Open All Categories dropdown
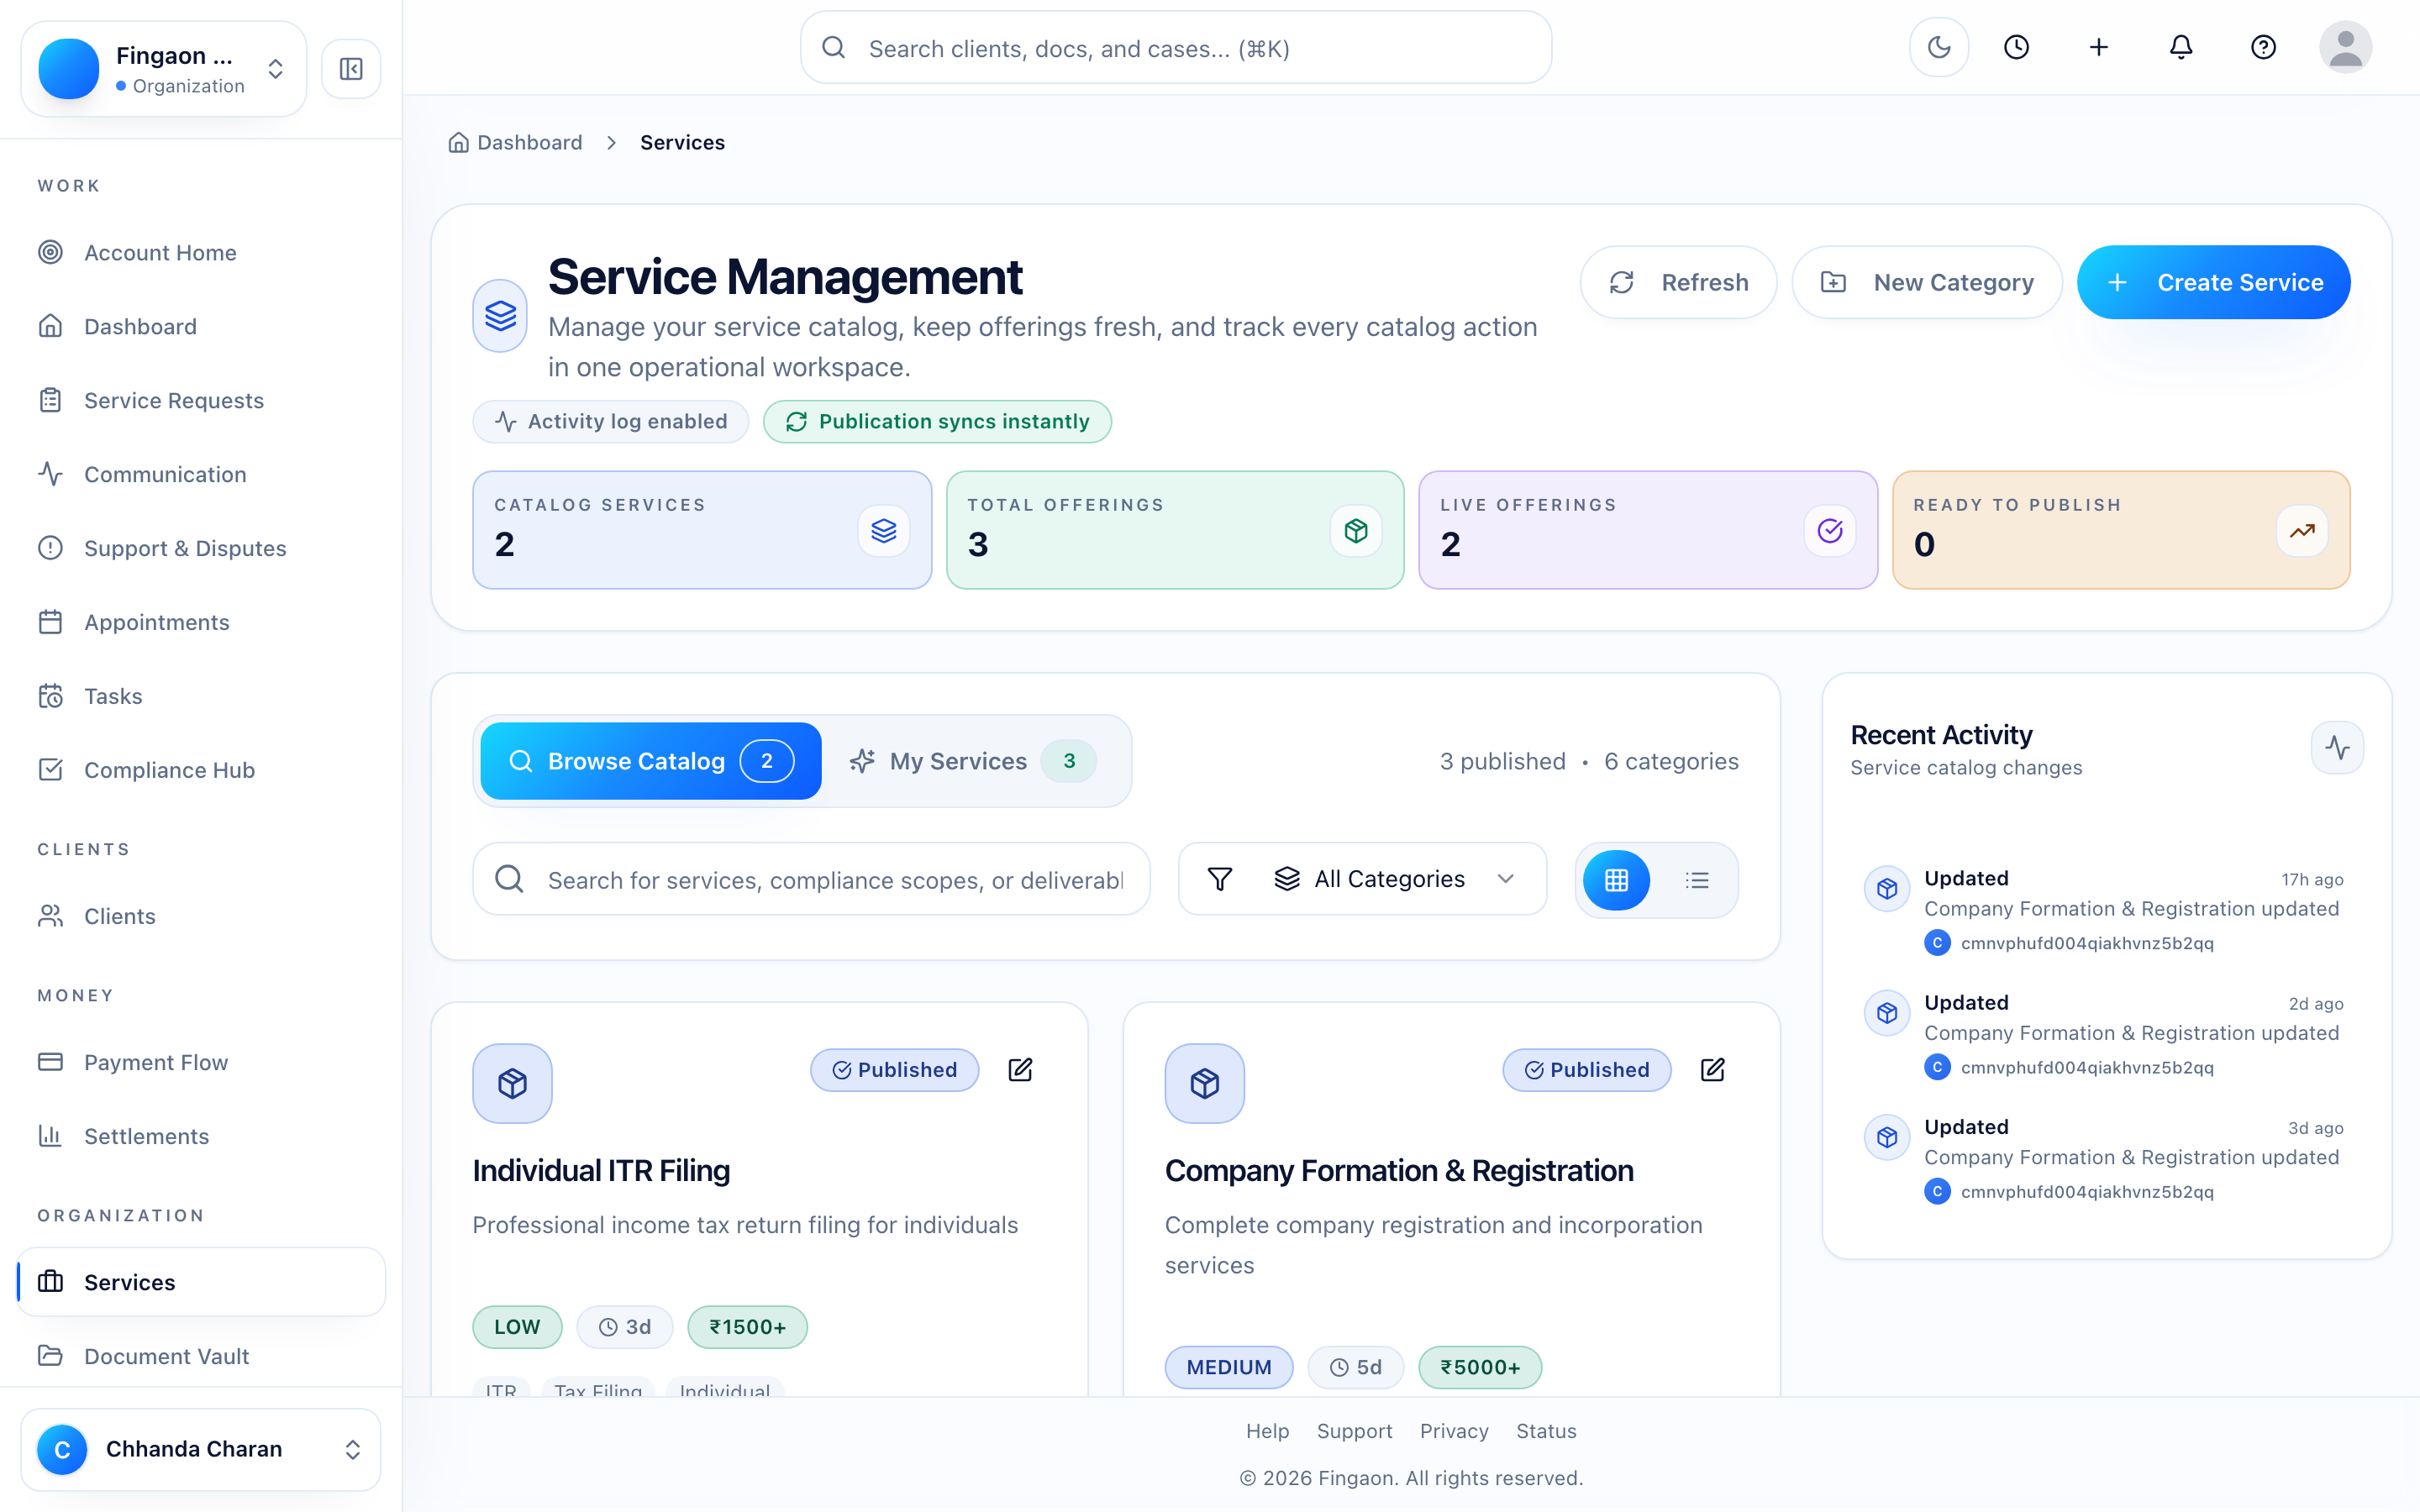Screen dimensions: 2420x1512 [x=1362, y=879]
